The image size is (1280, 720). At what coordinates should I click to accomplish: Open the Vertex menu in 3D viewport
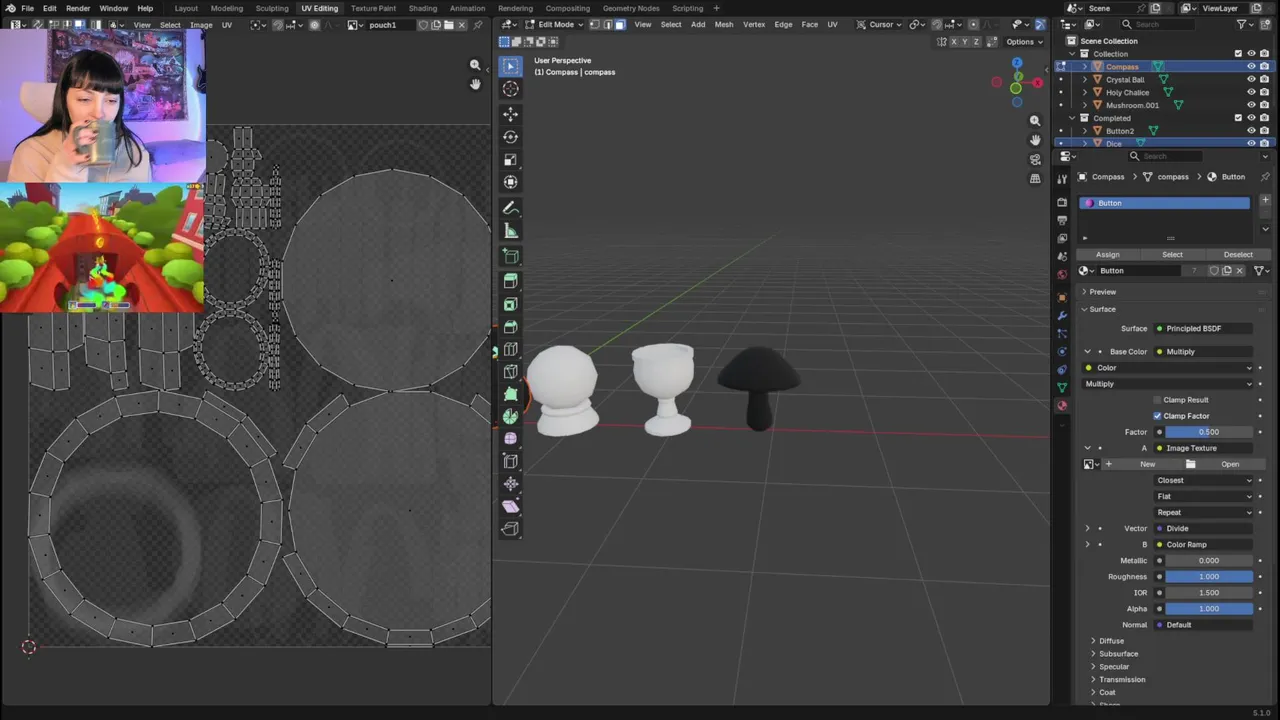pos(754,24)
